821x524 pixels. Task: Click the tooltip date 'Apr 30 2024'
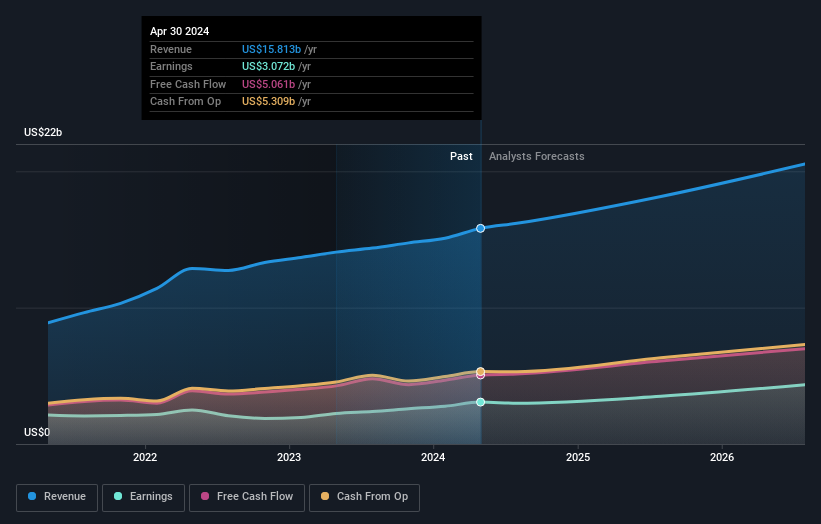pos(180,31)
